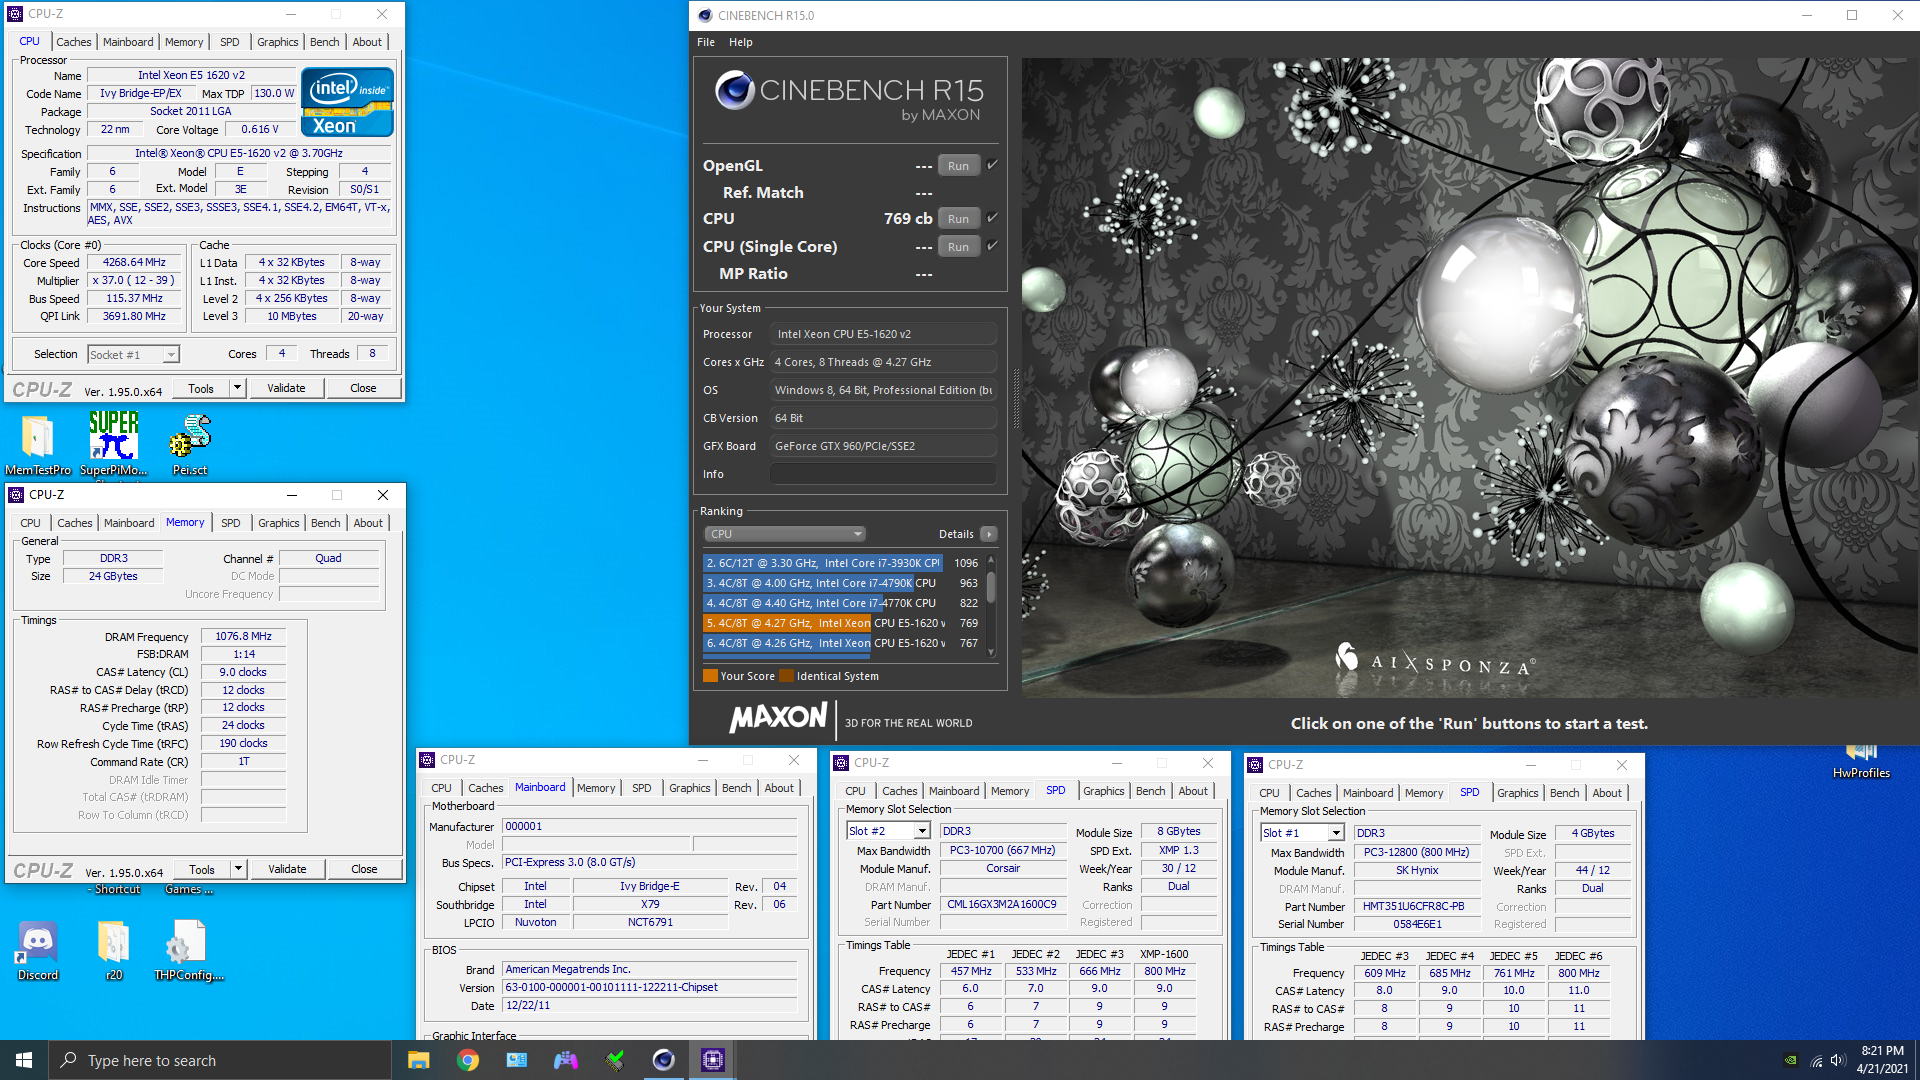
Task: Open About tab in Slot #2 CPU-Z window
Action: click(x=1193, y=791)
